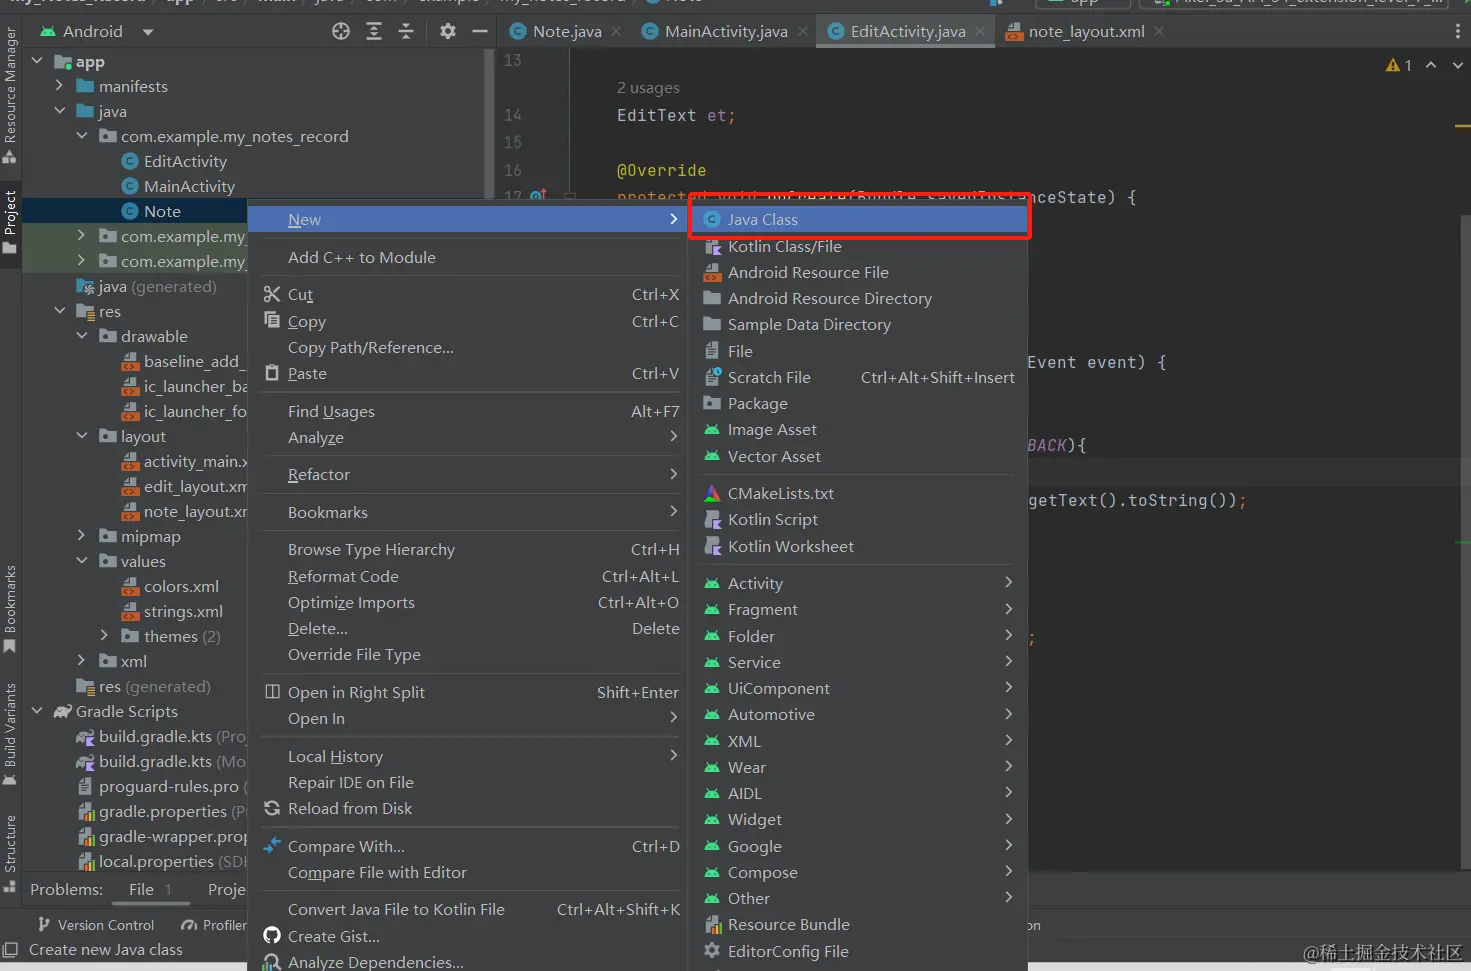Close the Note.java tab

pyautogui.click(x=616, y=32)
